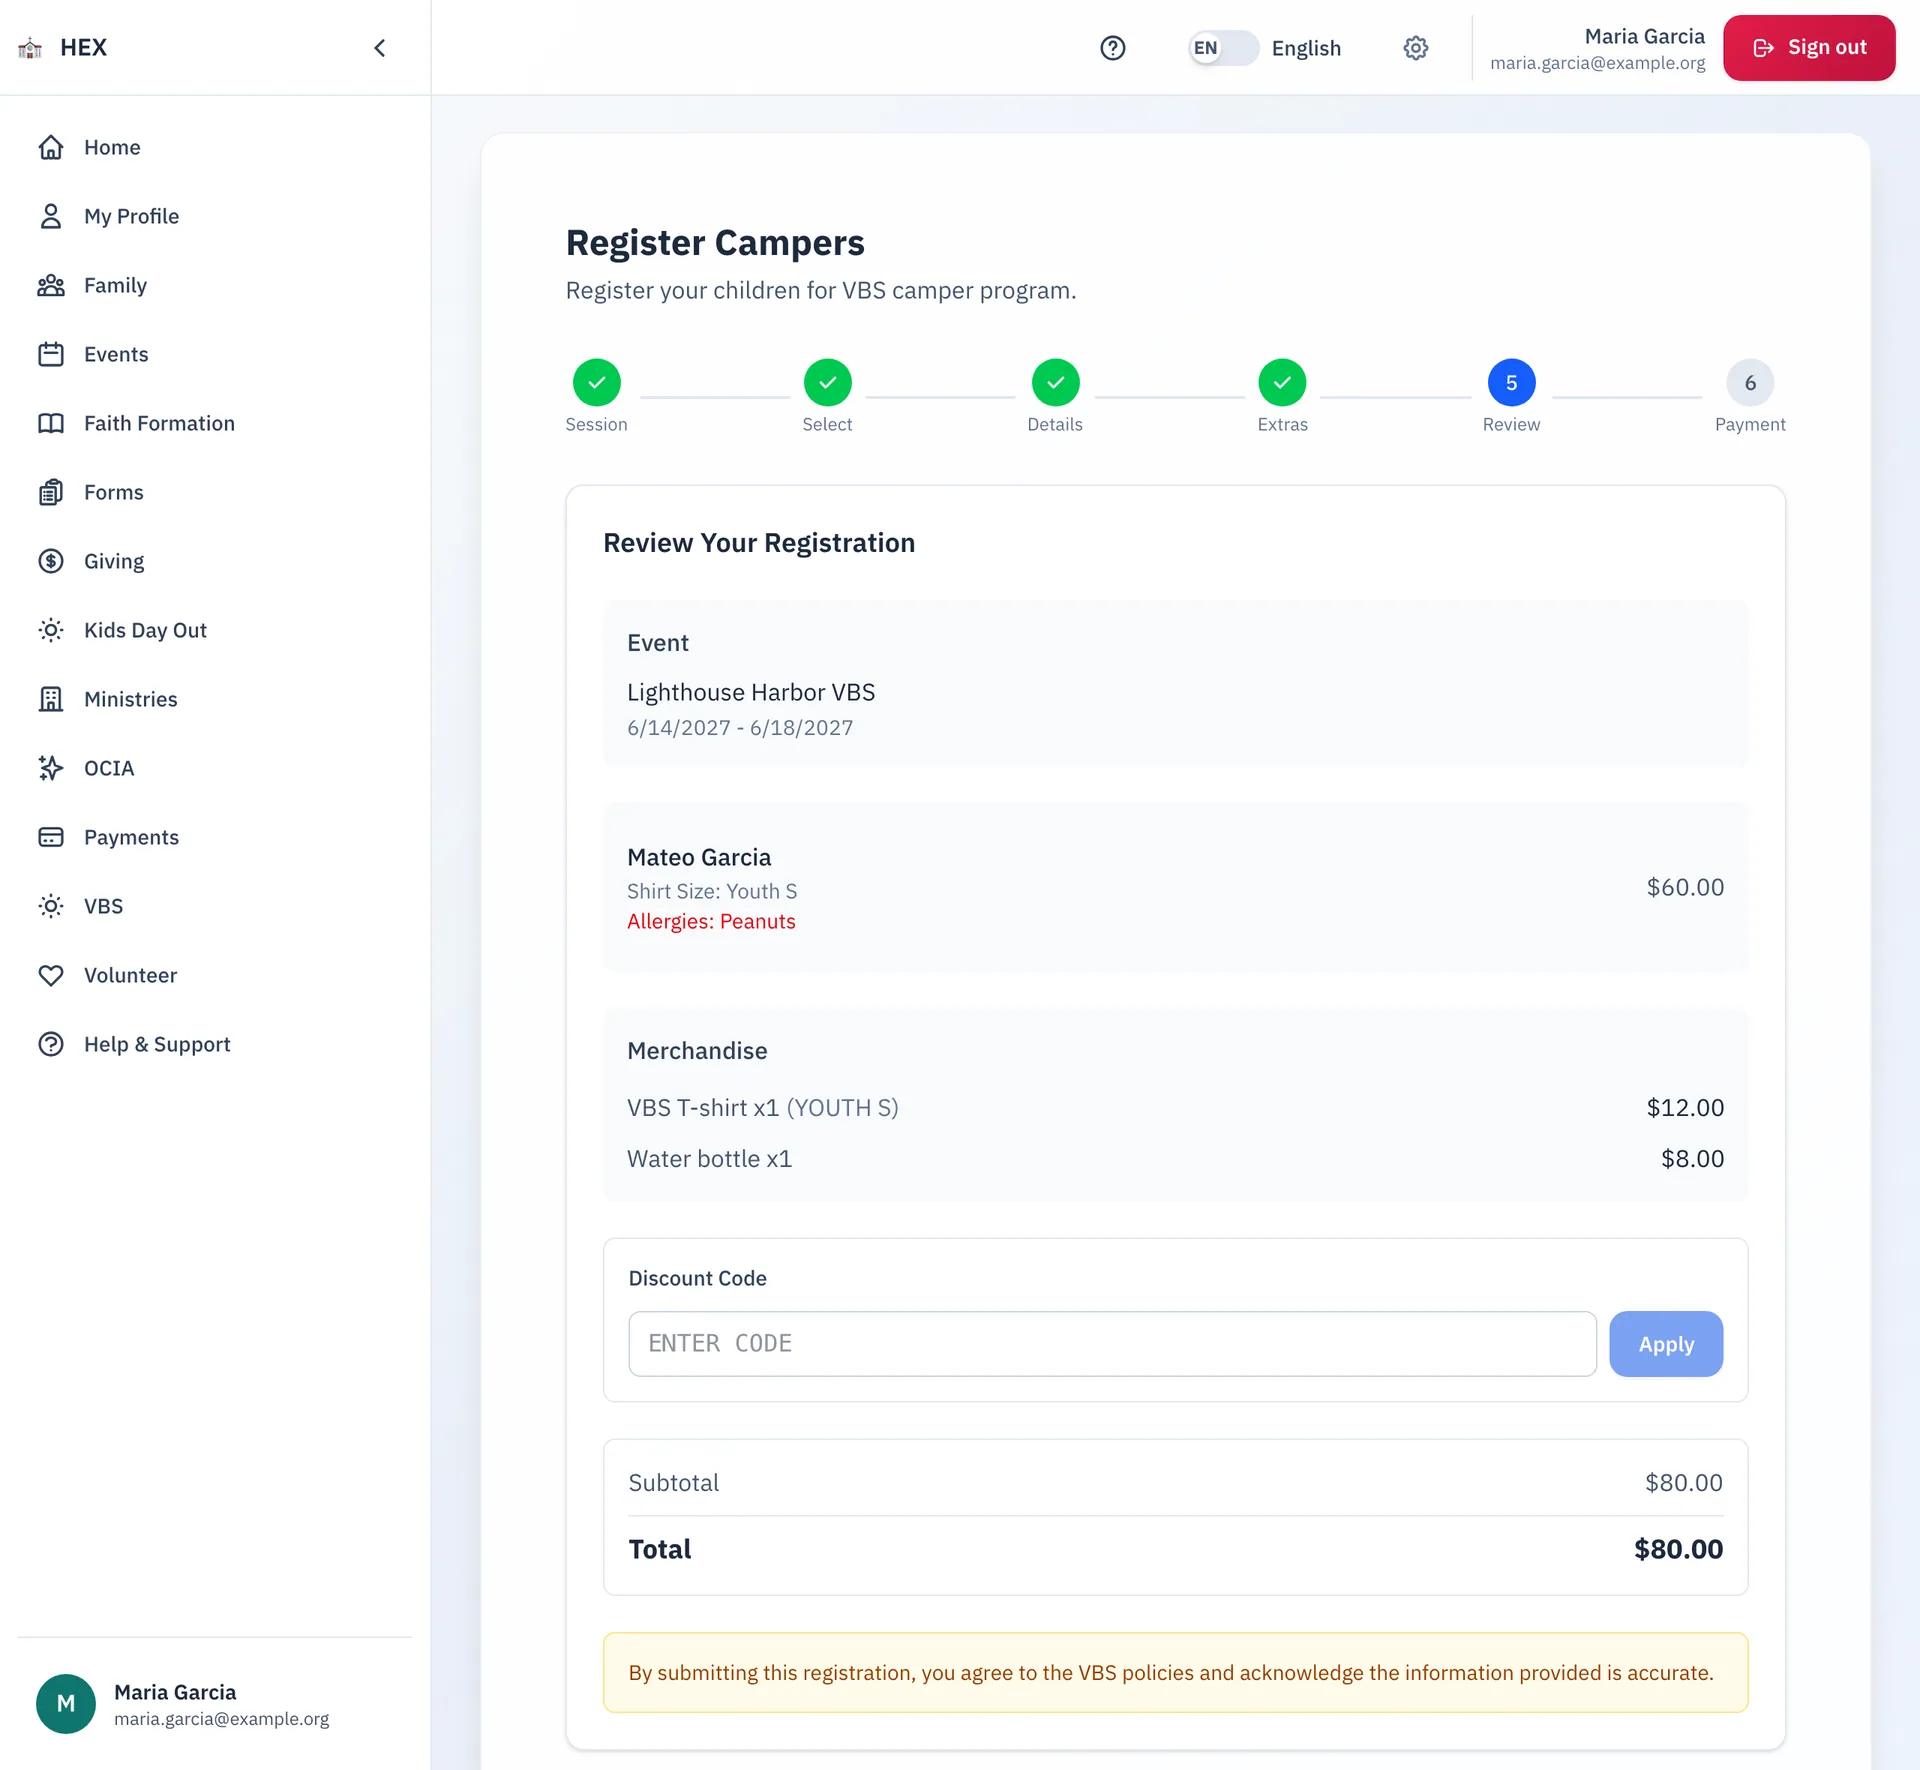Click the help circle icon in header
Screen dimensions: 1920x1770
tap(1113, 48)
